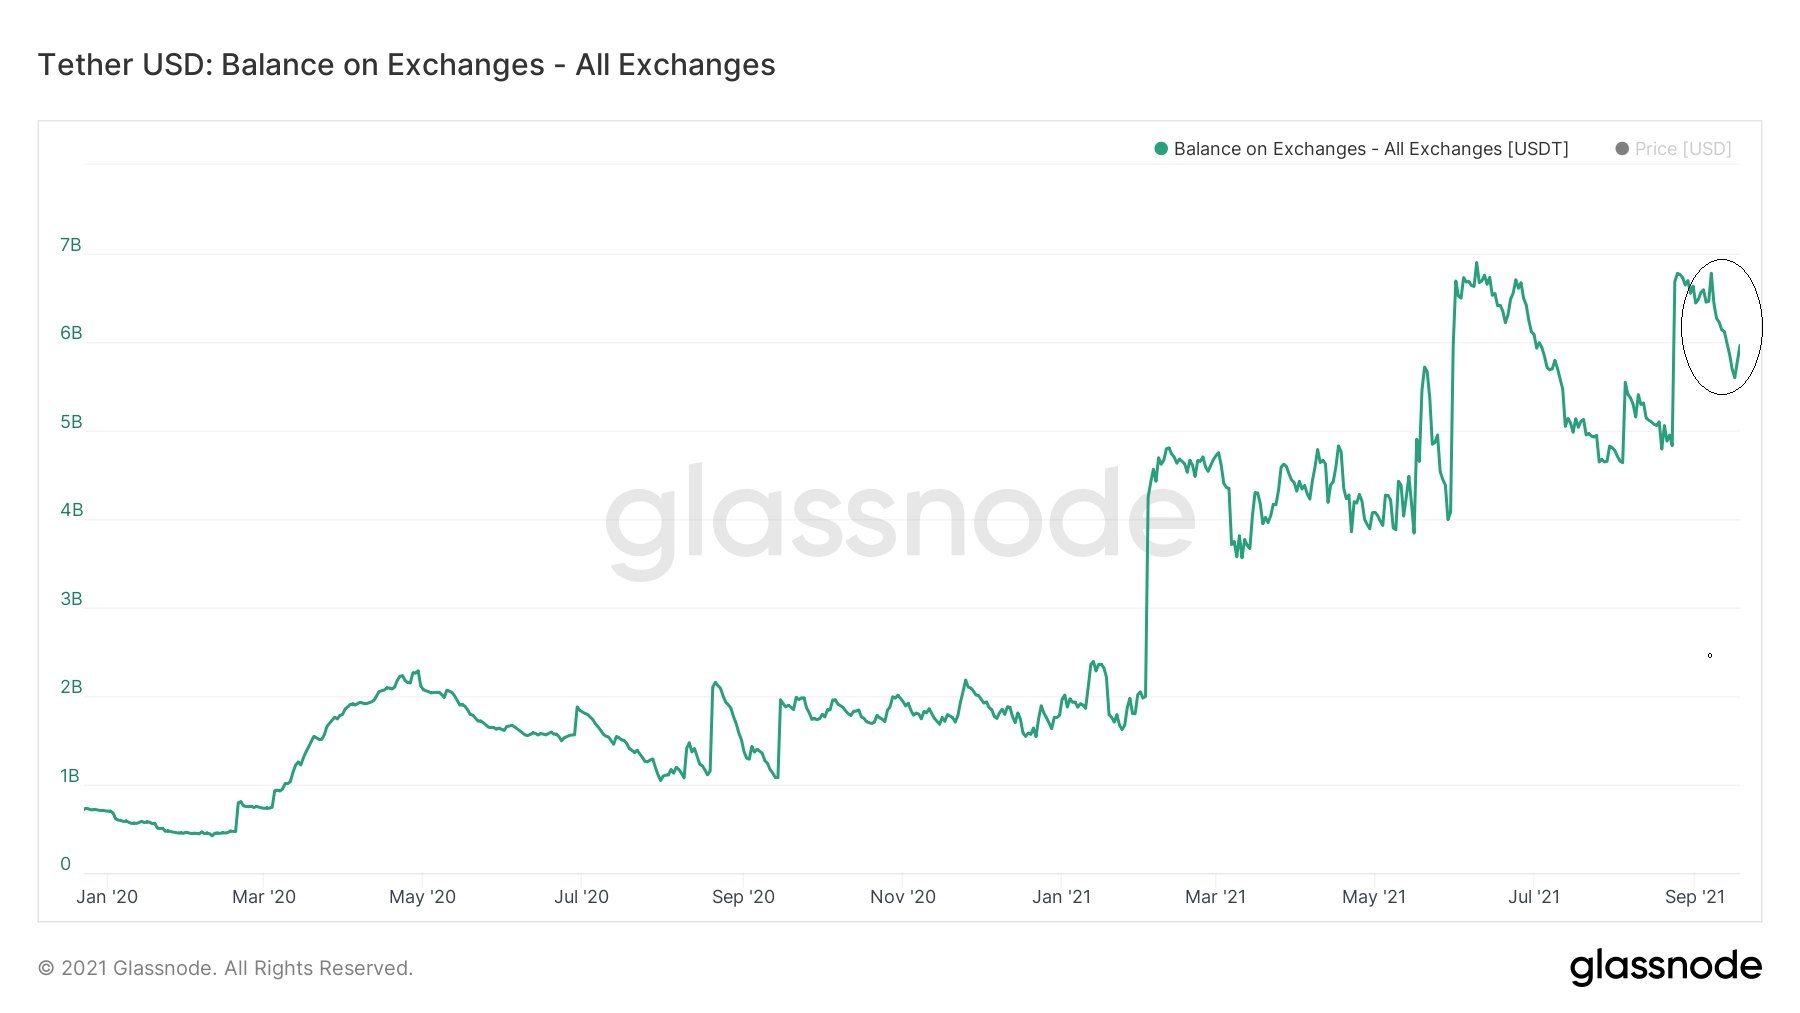Select the 7B y-axis label
1800x1013 pixels.
pyautogui.click(x=71, y=245)
